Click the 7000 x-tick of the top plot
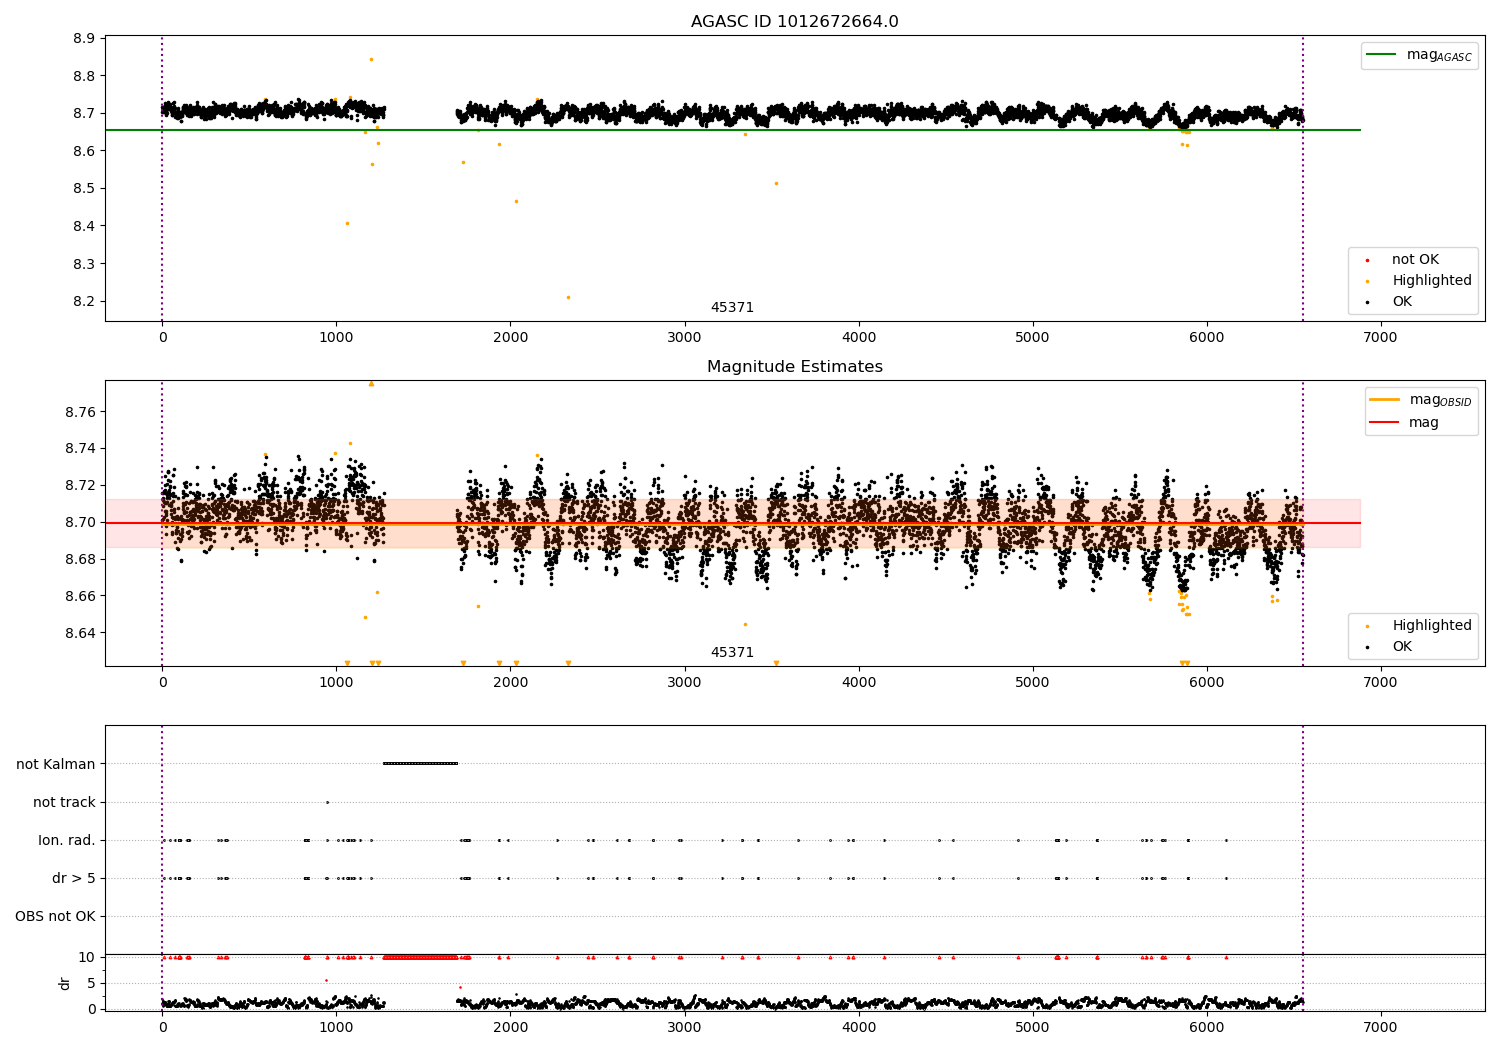Viewport: 1500px width, 1050px height. pyautogui.click(x=1380, y=338)
